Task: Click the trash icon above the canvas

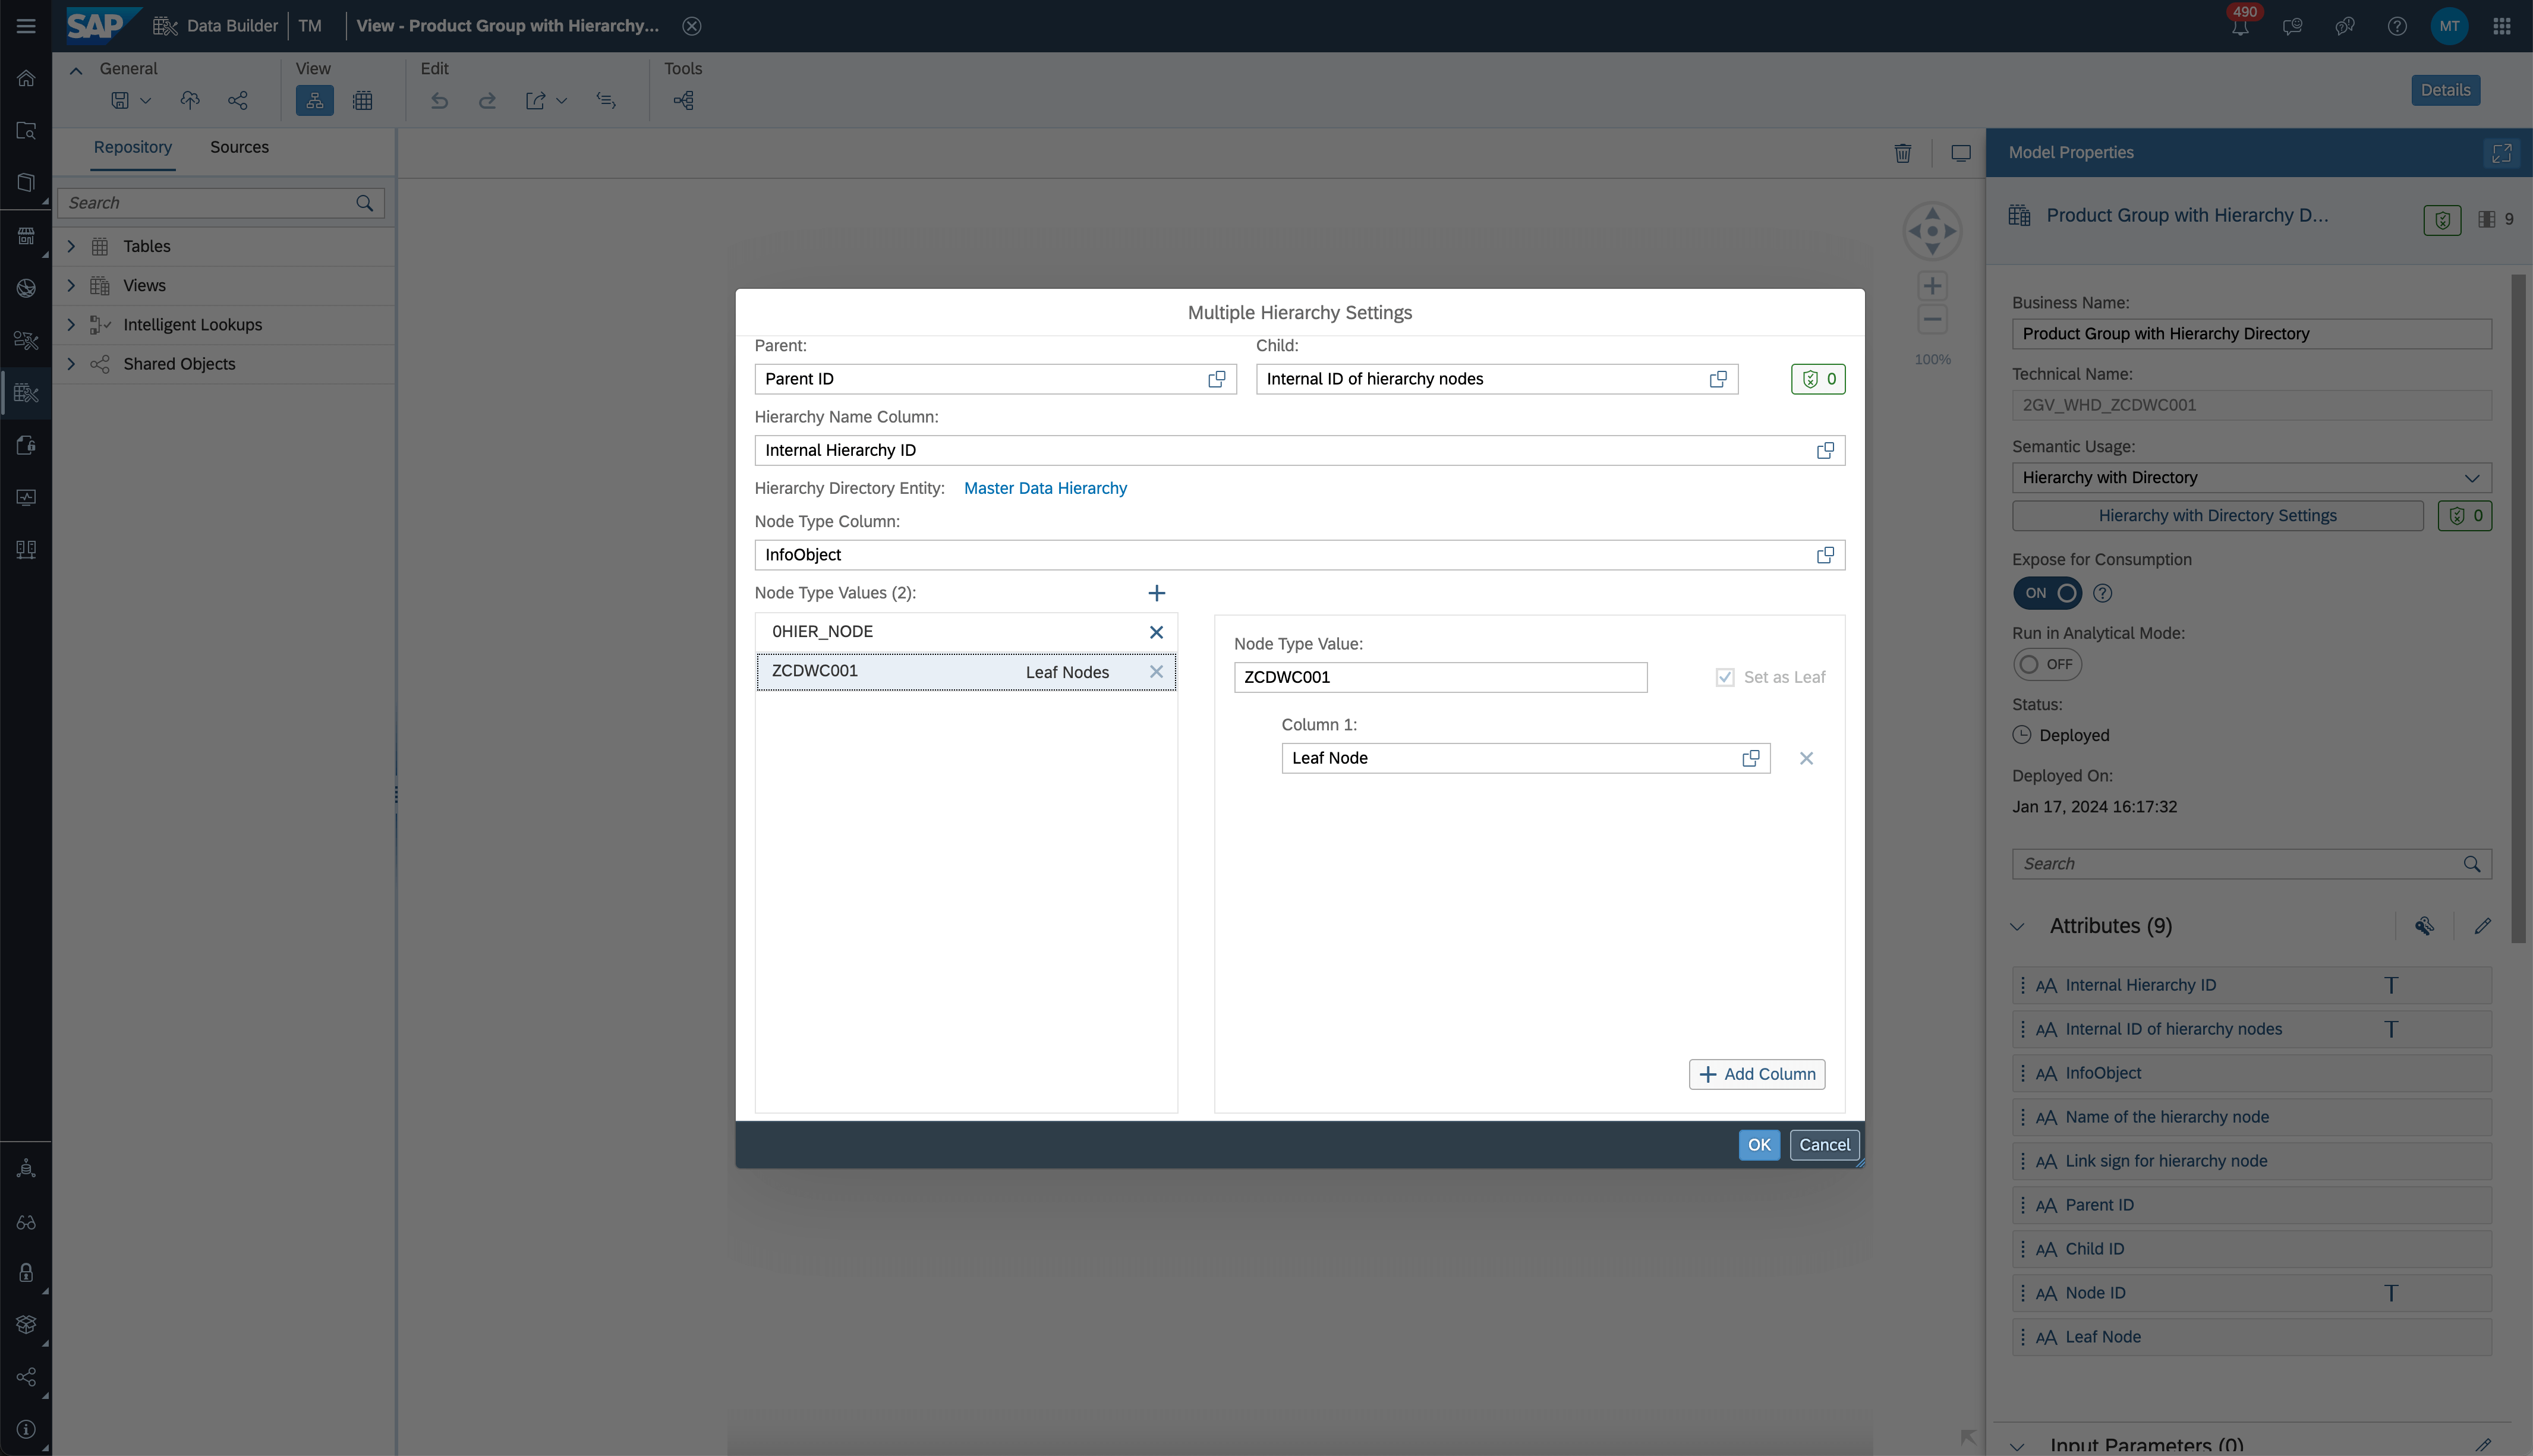Action: (x=1903, y=153)
